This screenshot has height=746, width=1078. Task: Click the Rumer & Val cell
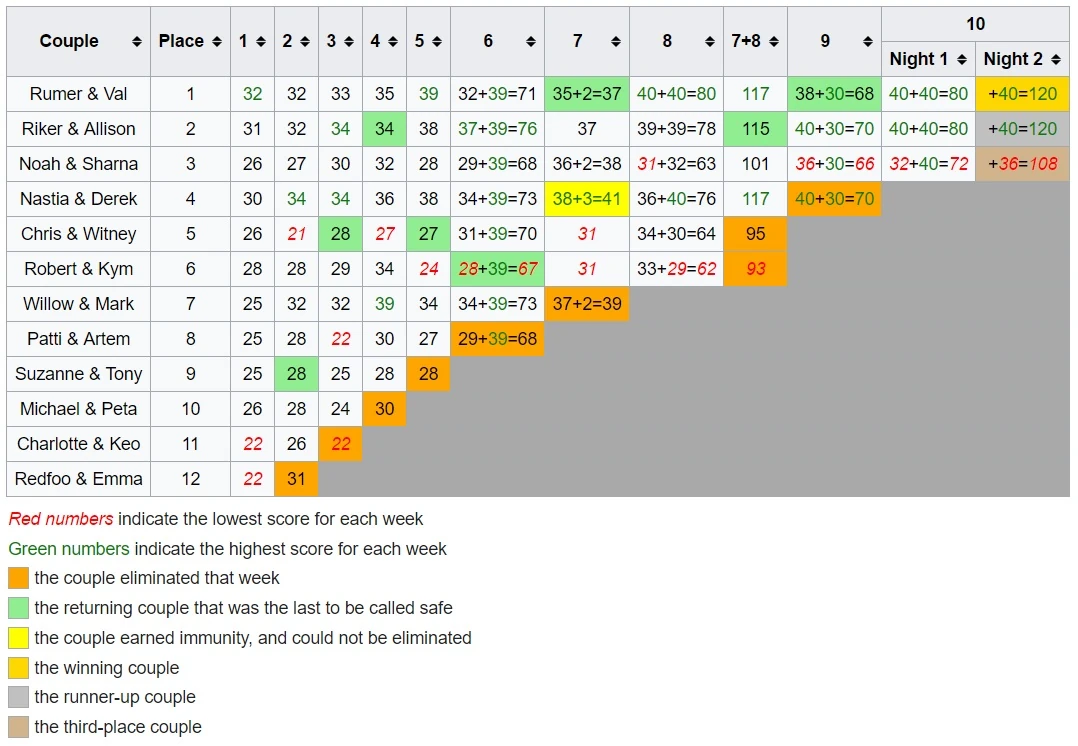[78, 94]
